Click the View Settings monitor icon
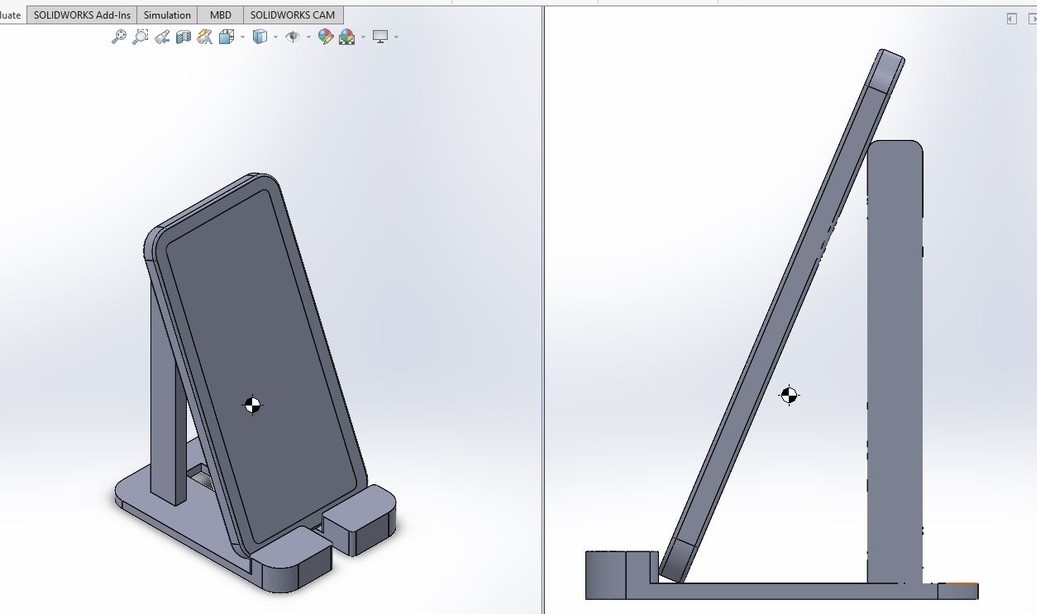Screen dimensions: 1037x614 tap(380, 37)
